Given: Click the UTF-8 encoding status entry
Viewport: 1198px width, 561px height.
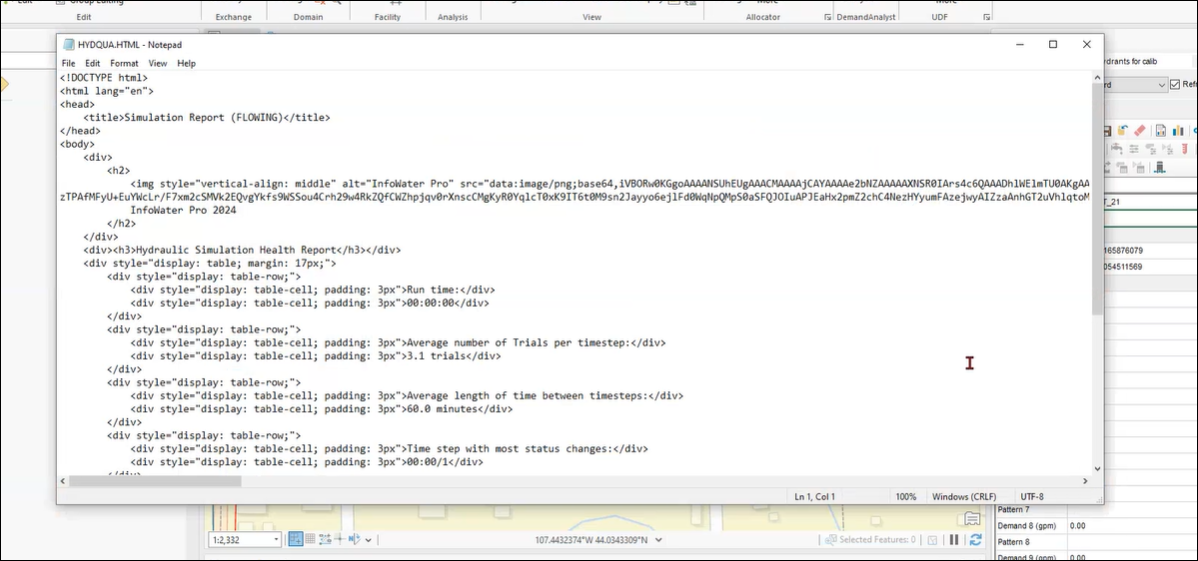Looking at the screenshot, I should [x=1031, y=497].
